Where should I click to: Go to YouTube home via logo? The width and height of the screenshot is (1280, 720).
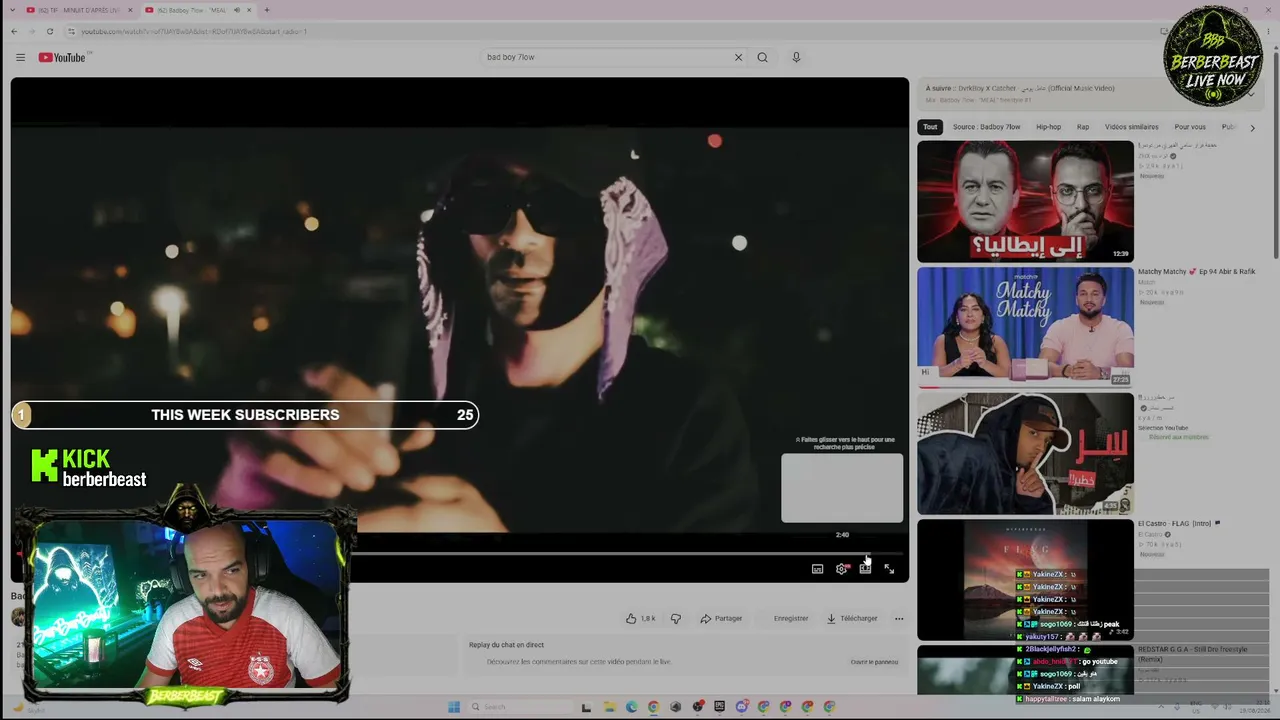pyautogui.click(x=62, y=57)
